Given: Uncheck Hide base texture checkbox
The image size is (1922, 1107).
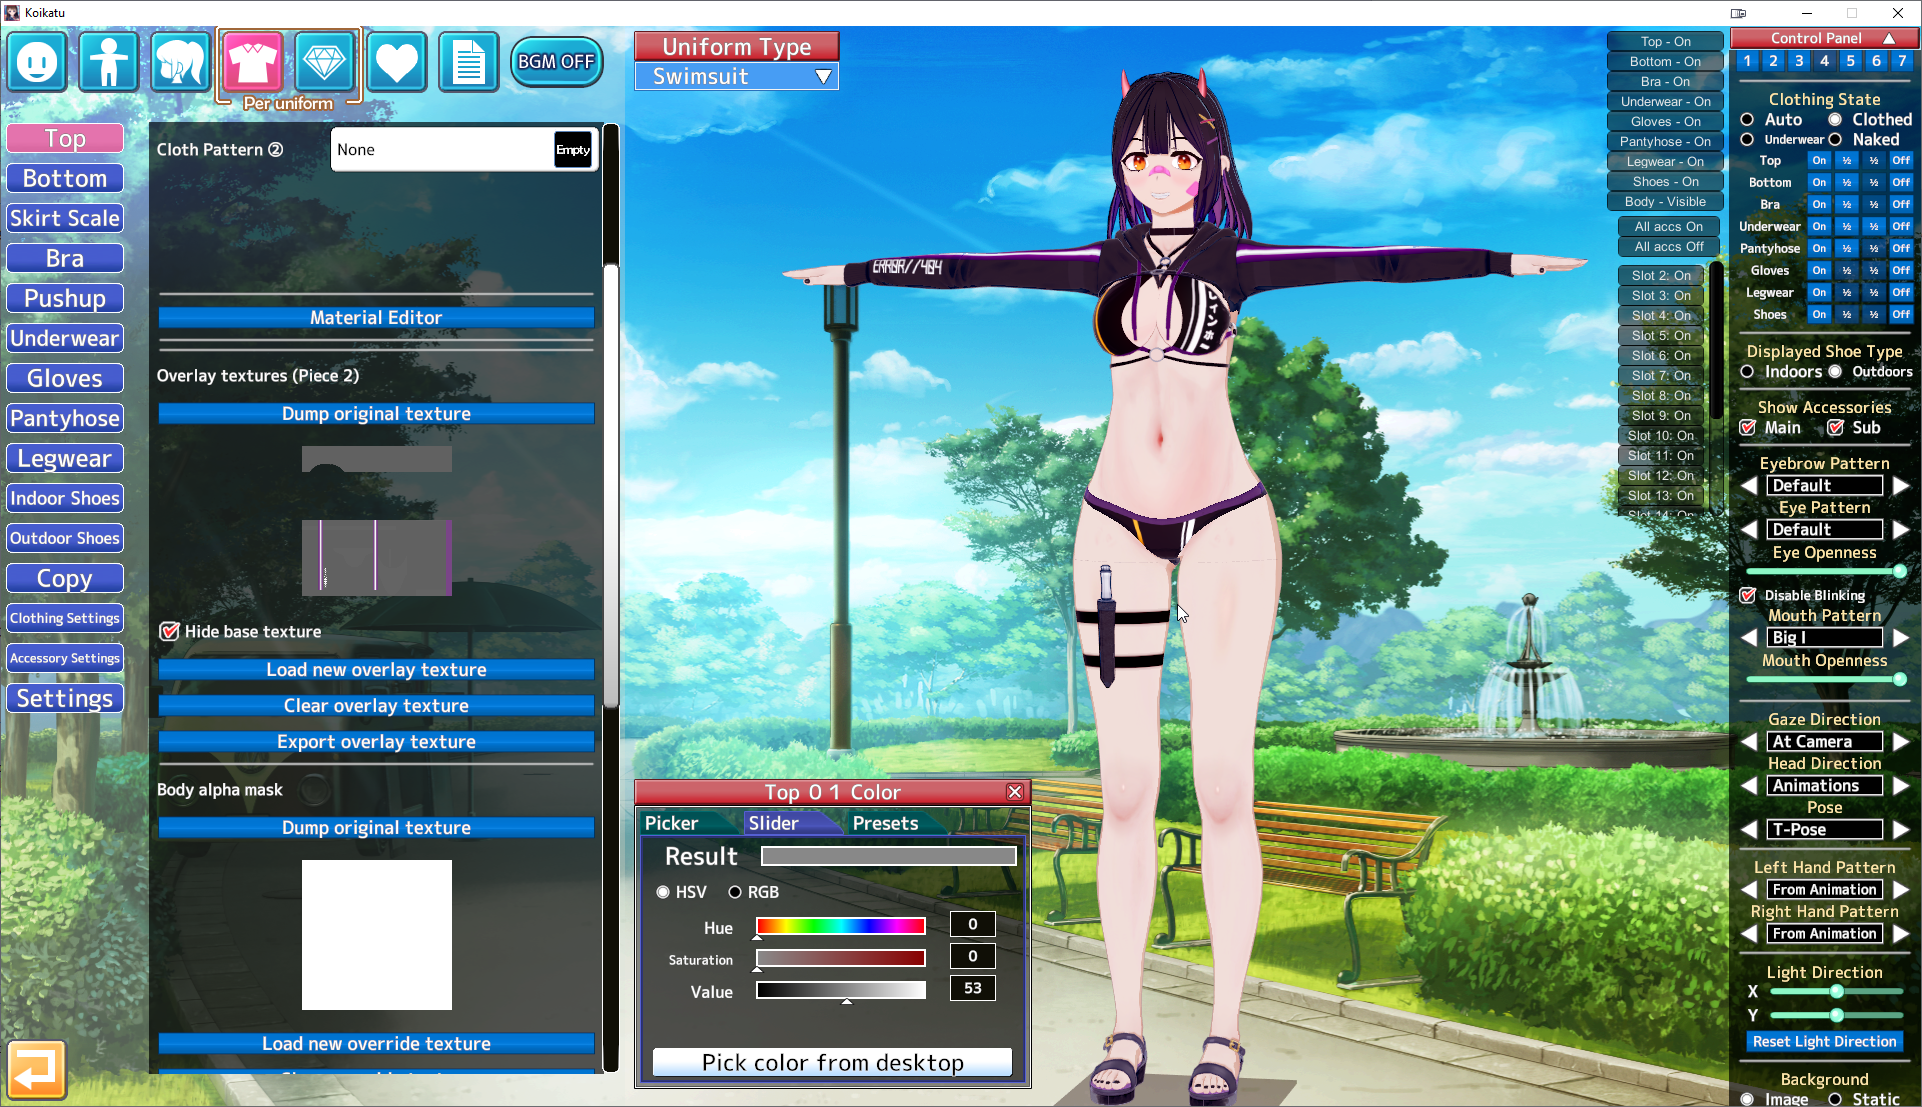Looking at the screenshot, I should [x=170, y=631].
